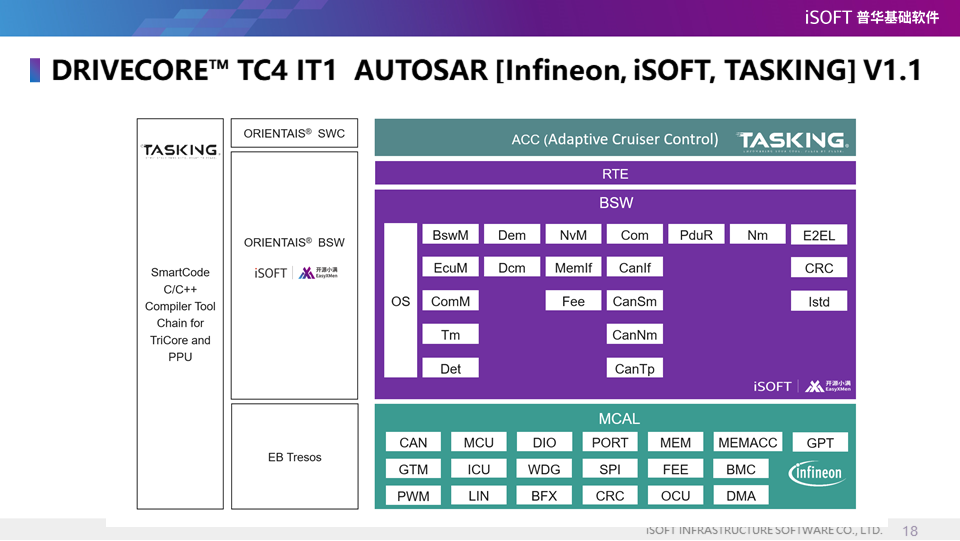Select the E2EL module box
Viewport: 960px width, 541px height.
tap(819, 235)
